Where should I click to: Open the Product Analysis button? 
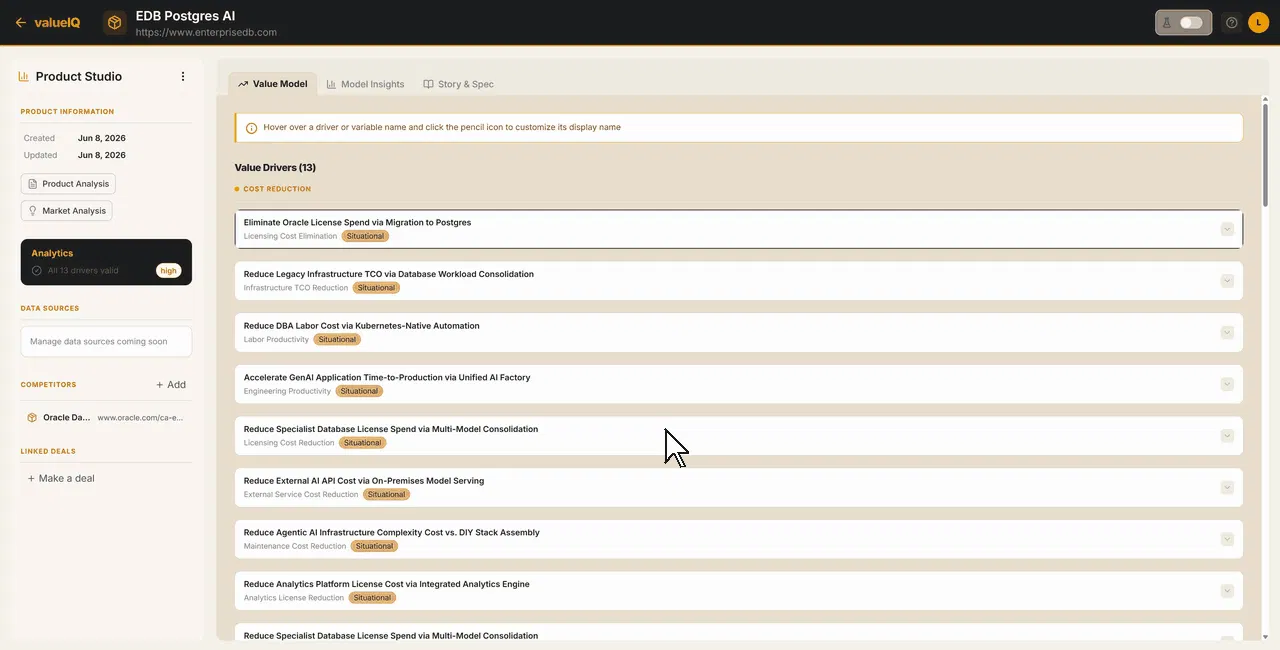click(68, 184)
